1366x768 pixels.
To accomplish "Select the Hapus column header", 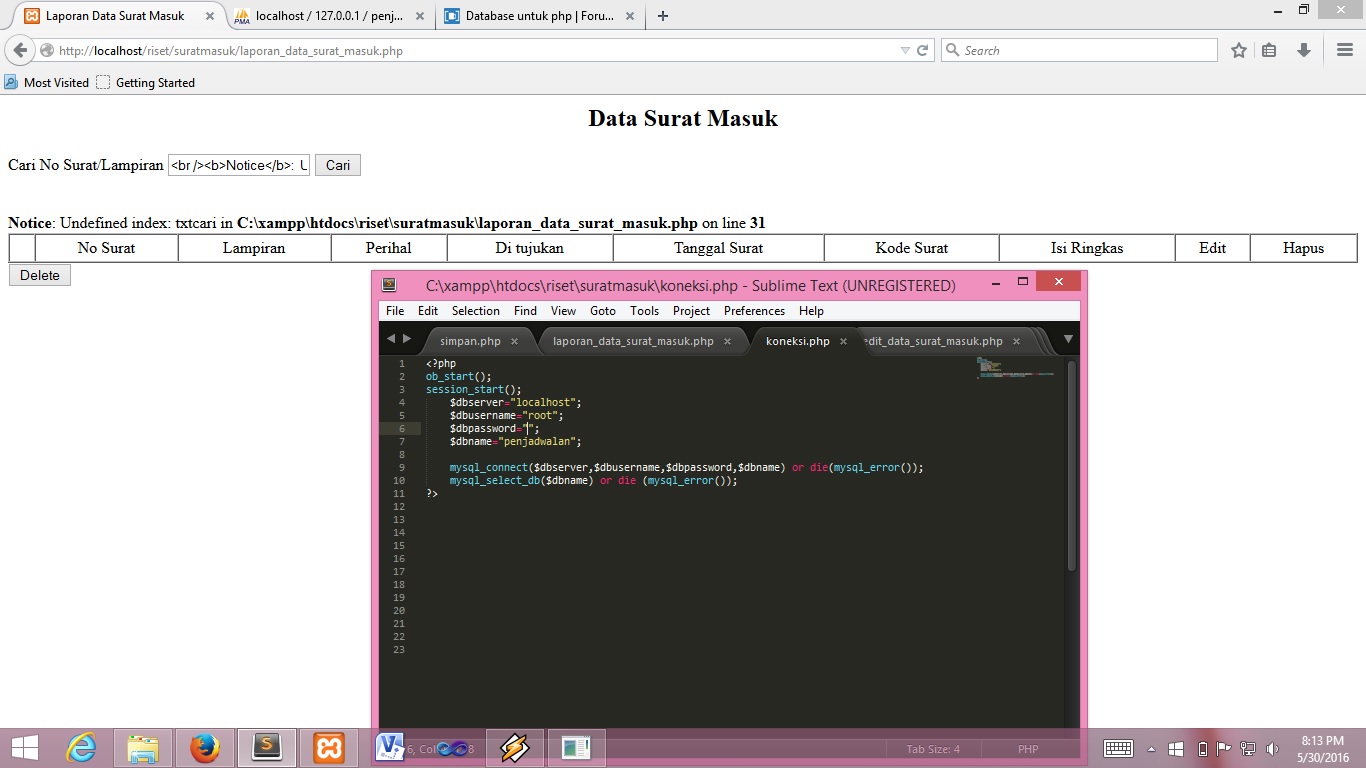I will pyautogui.click(x=1303, y=248).
